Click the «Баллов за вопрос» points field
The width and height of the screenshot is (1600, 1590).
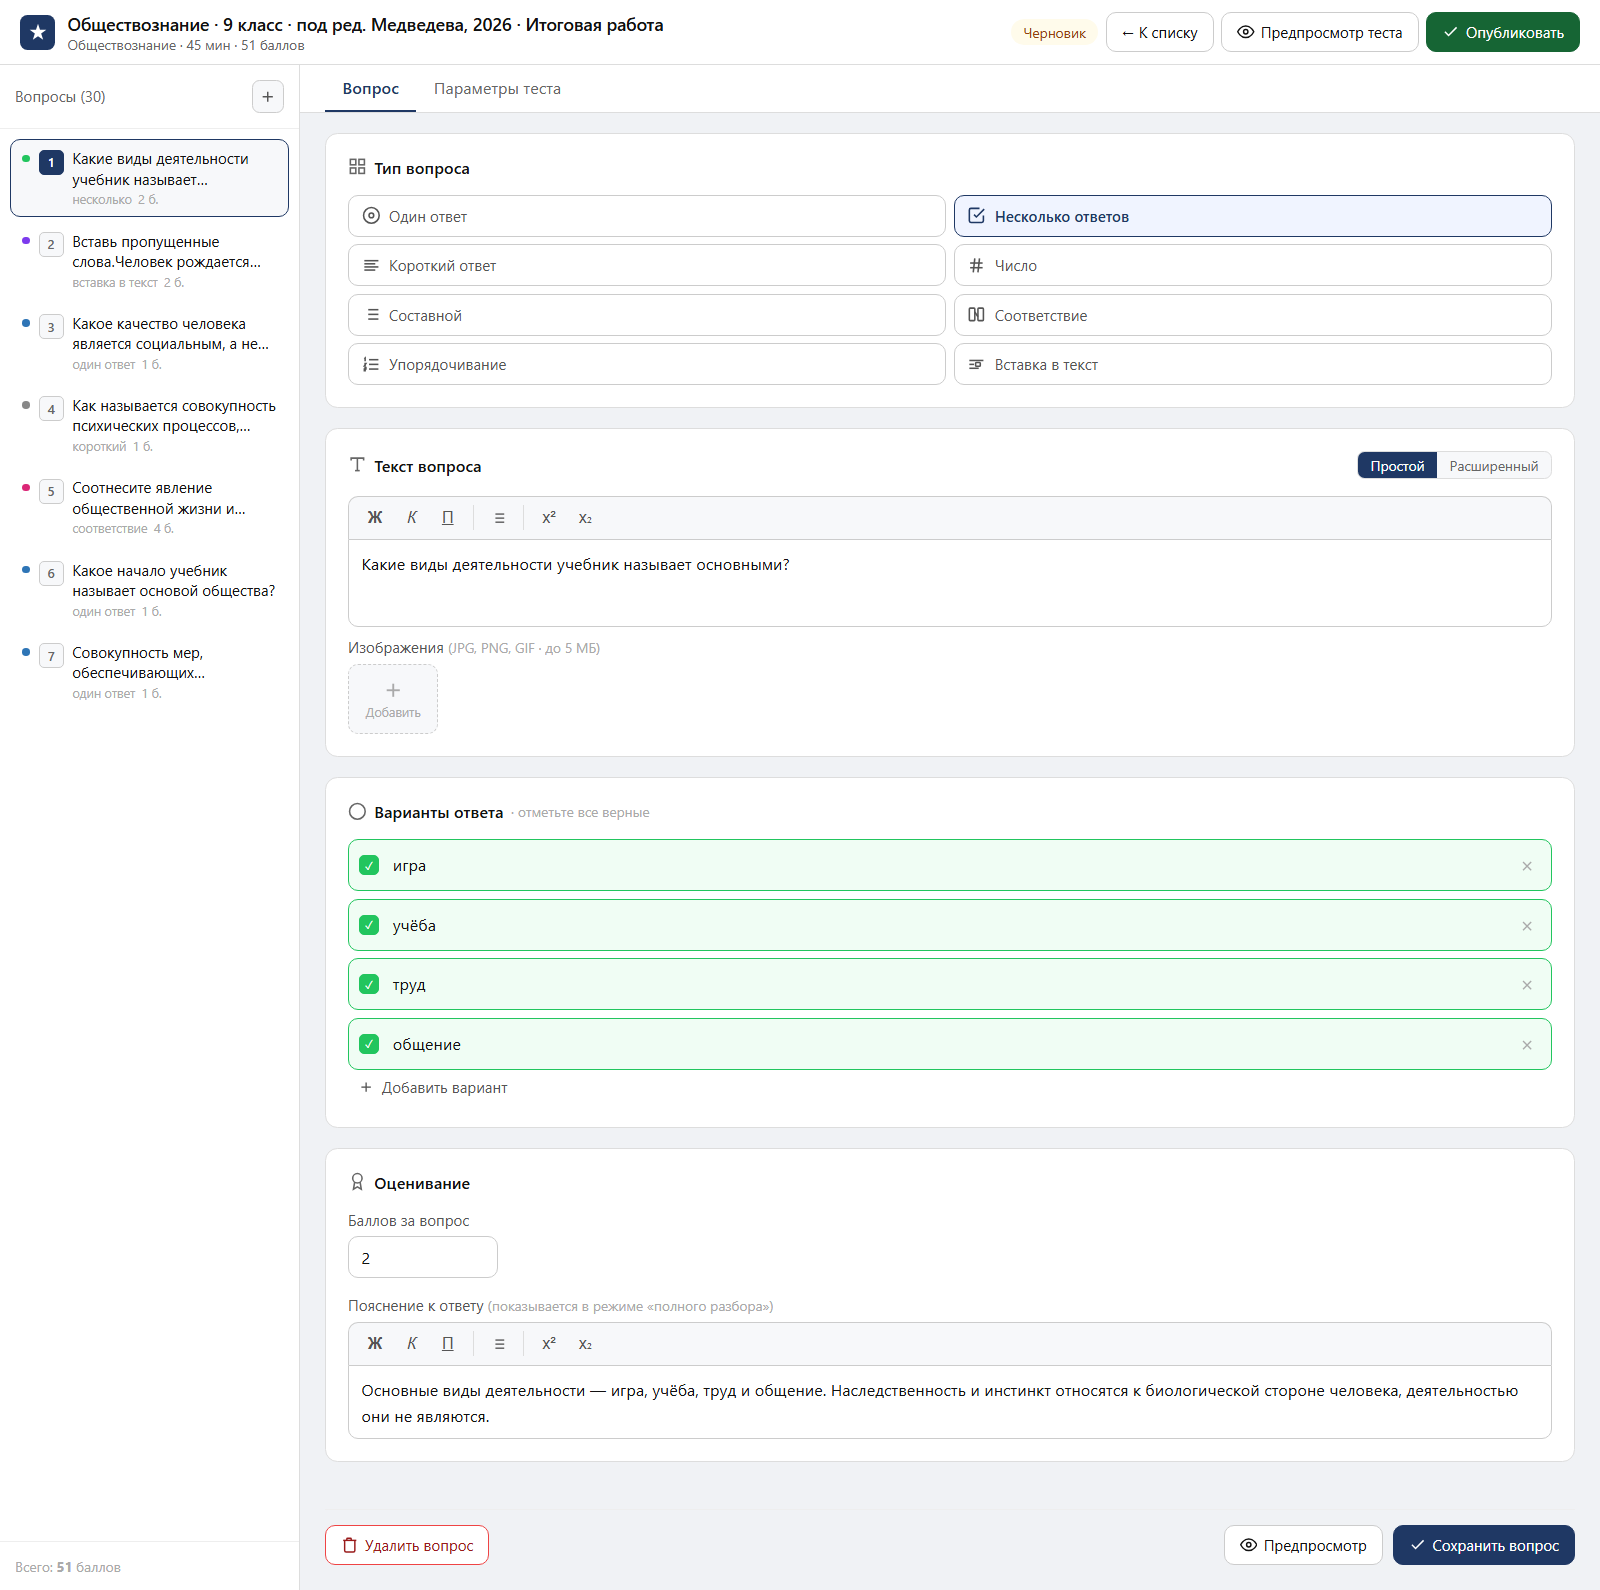tap(422, 1257)
